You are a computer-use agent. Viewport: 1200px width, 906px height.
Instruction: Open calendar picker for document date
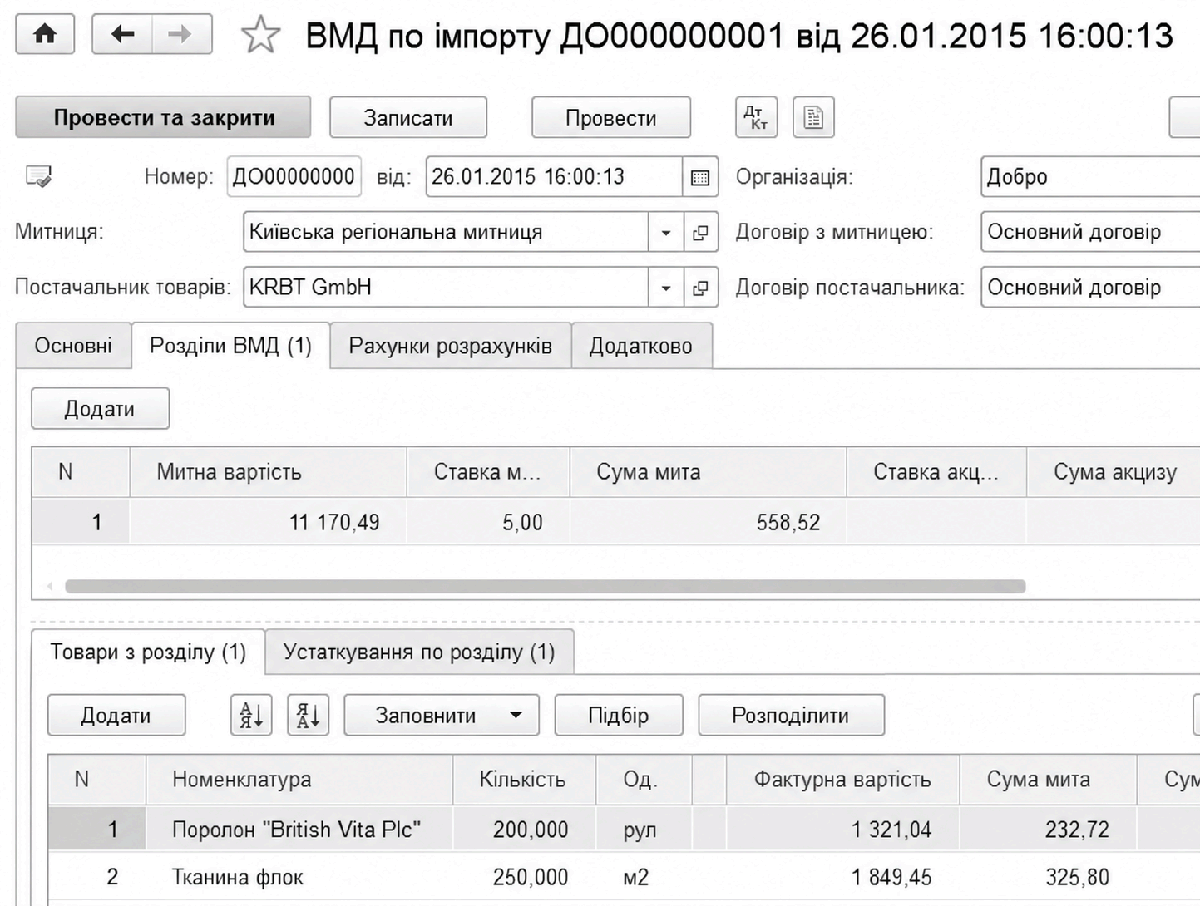(x=700, y=178)
